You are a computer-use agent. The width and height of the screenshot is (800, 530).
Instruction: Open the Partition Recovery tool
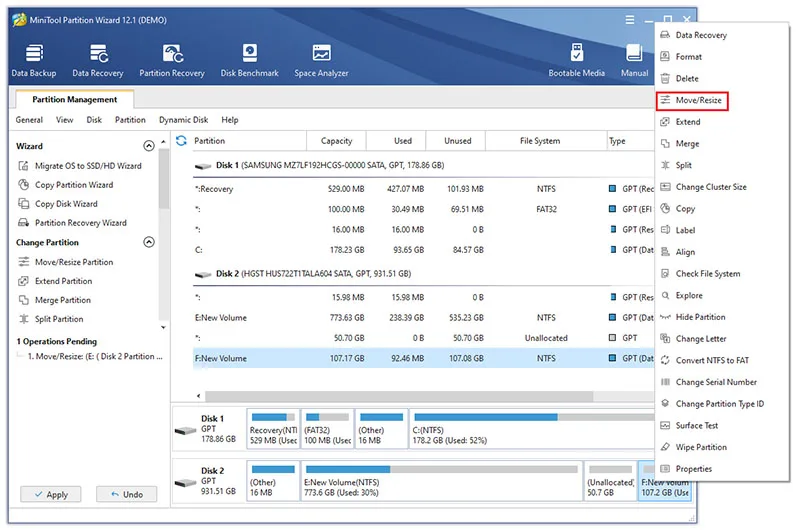172,61
